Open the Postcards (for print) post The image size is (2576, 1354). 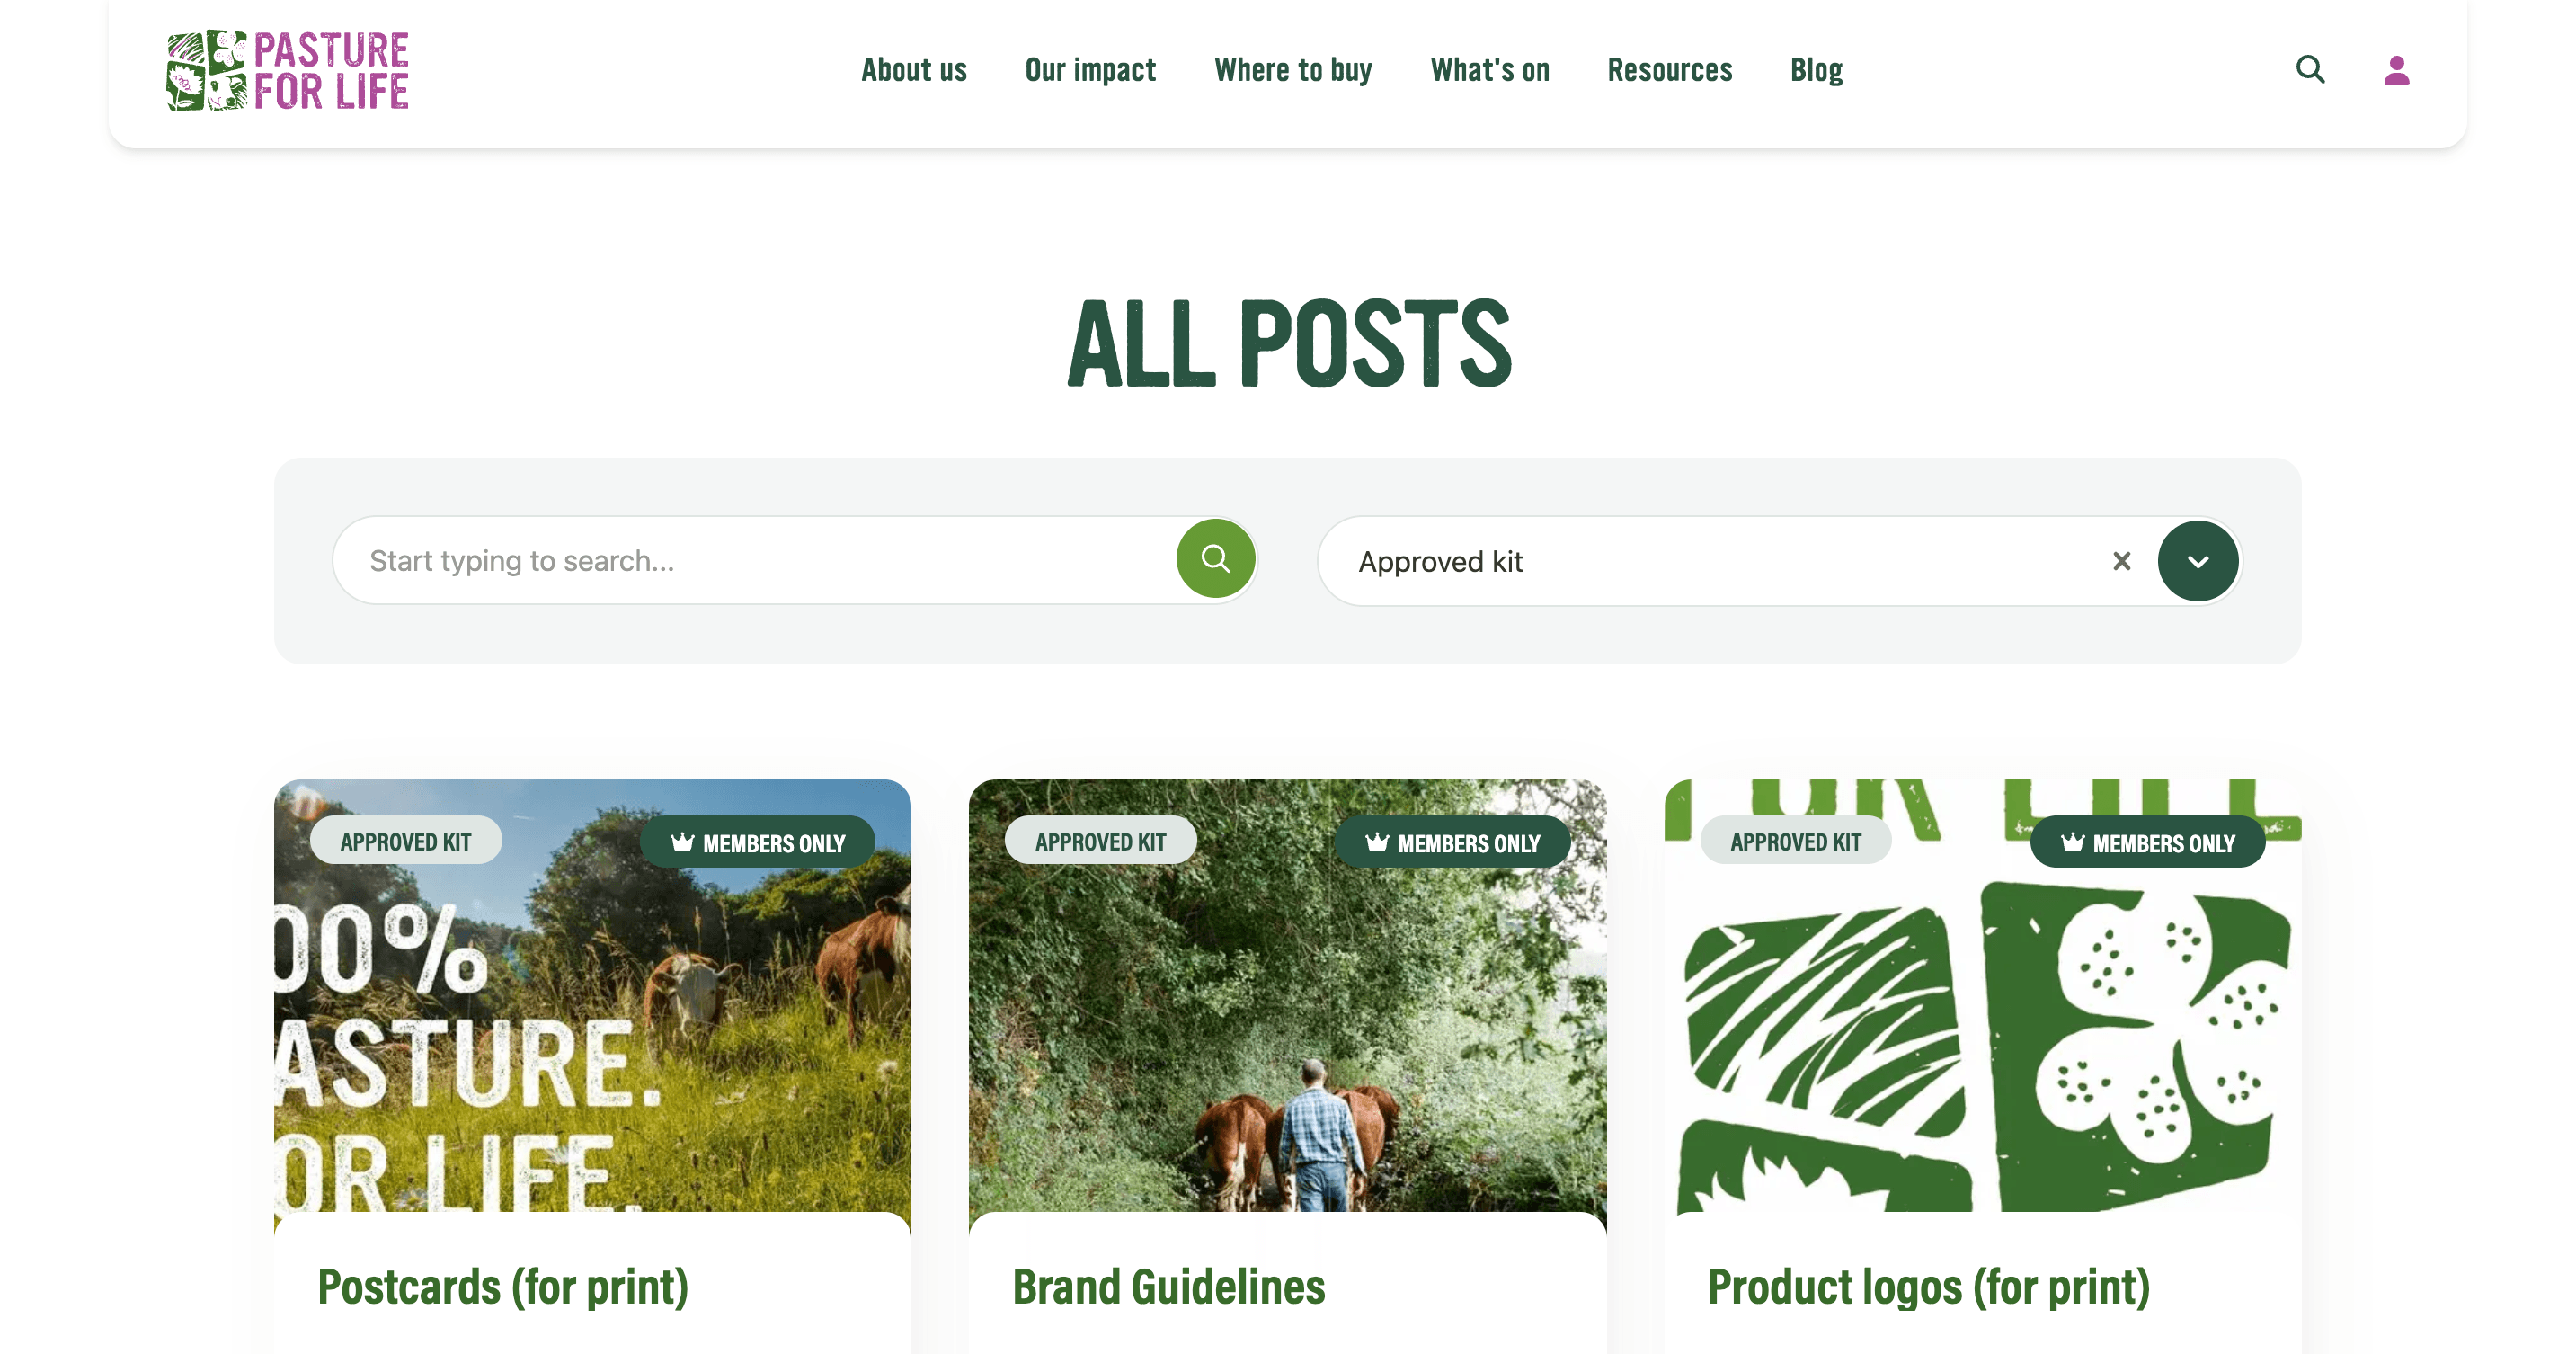503,1286
